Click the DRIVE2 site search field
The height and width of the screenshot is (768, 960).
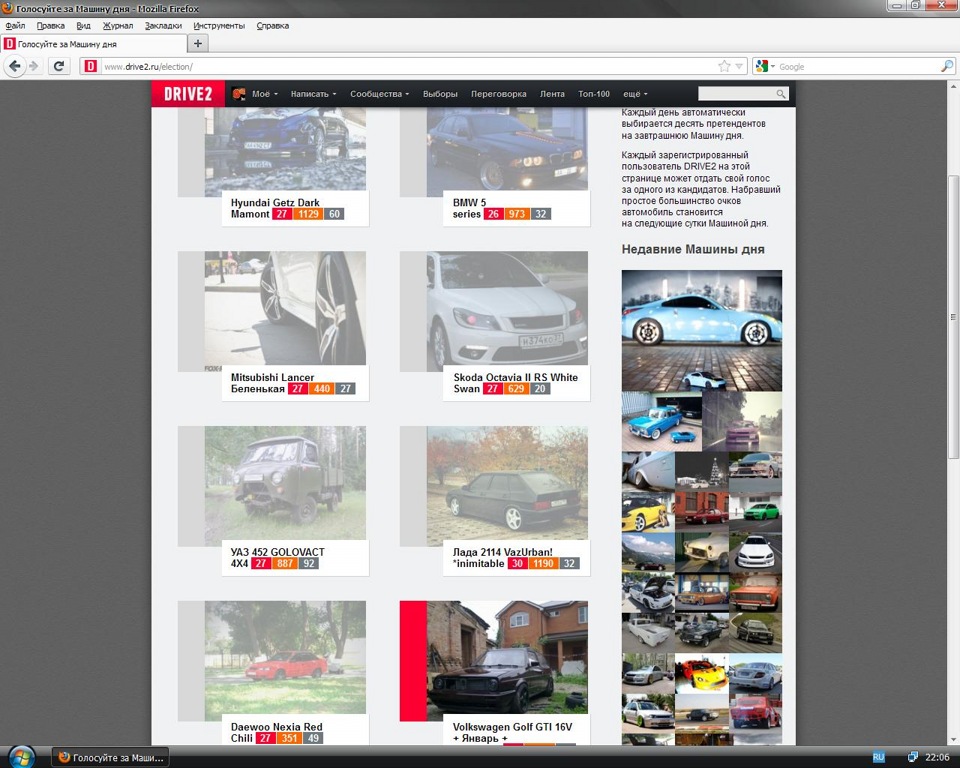(x=737, y=94)
